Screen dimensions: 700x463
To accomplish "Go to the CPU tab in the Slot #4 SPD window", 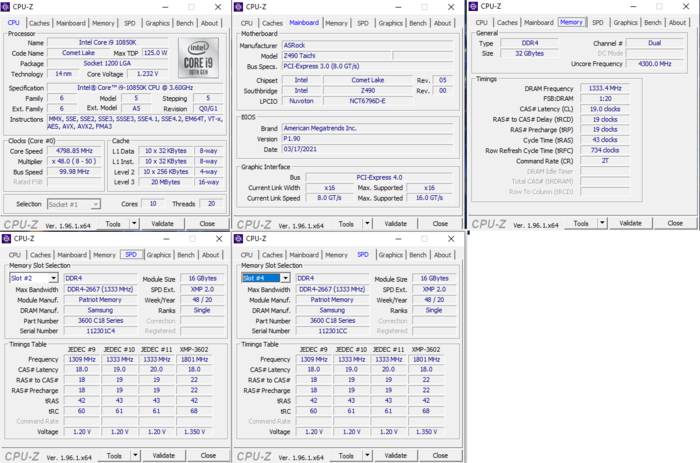I will click(246, 255).
